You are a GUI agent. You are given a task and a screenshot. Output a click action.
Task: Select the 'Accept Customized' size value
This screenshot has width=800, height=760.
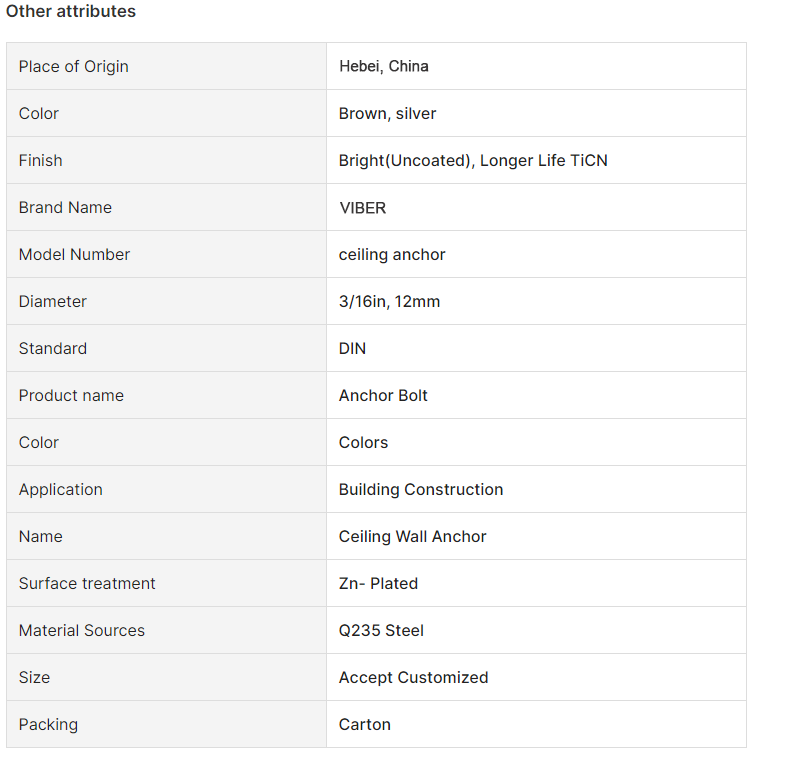413,677
